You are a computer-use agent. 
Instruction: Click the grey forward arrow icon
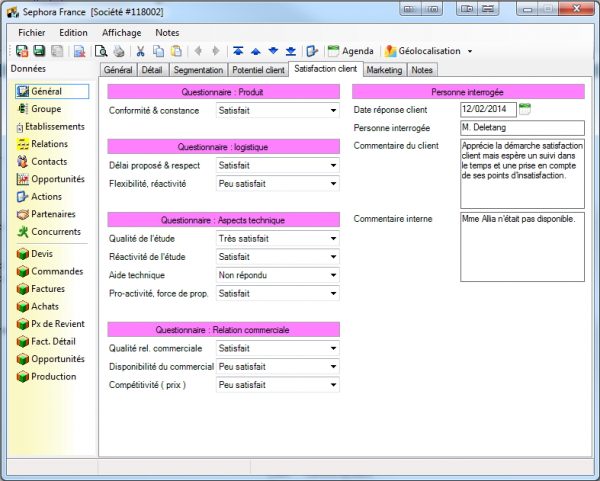[216, 51]
